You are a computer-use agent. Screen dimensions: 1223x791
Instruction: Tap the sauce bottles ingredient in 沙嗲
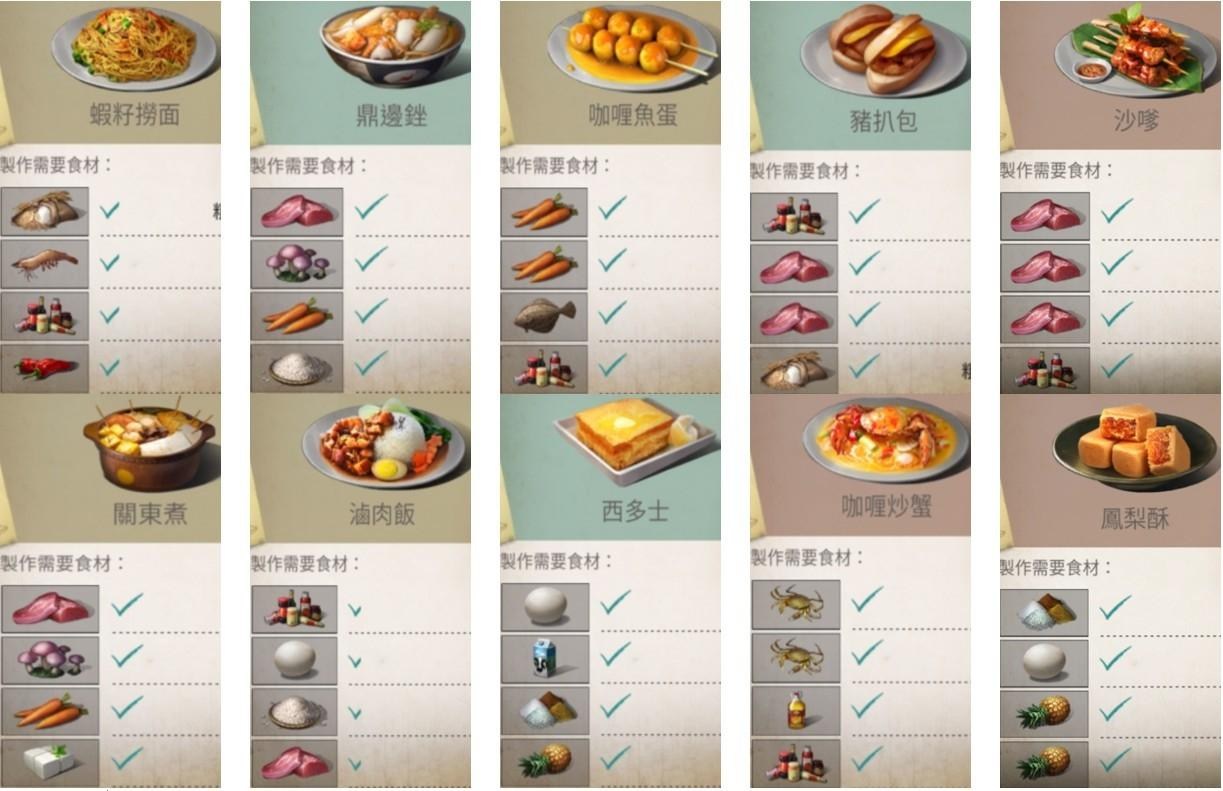[x=1045, y=369]
